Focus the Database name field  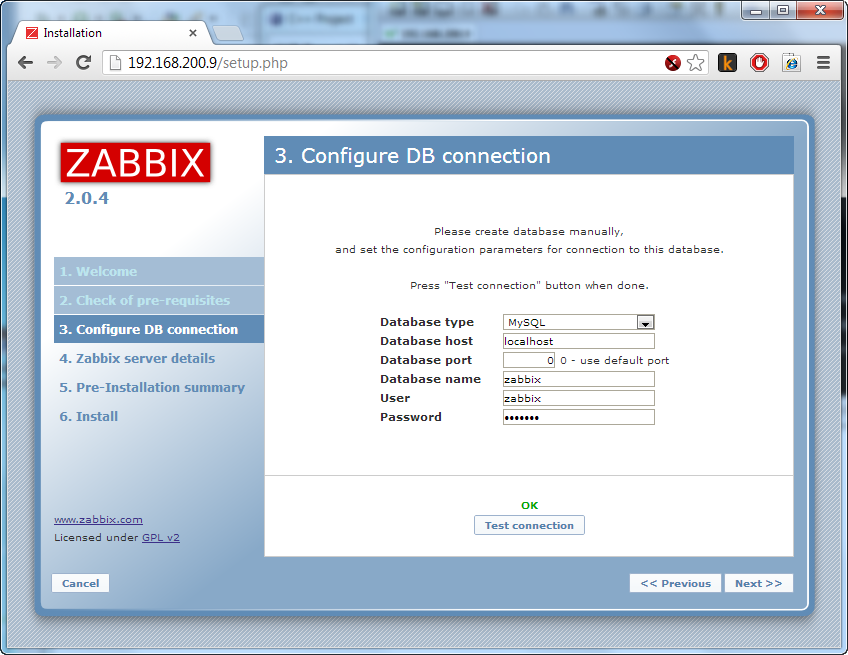point(579,379)
